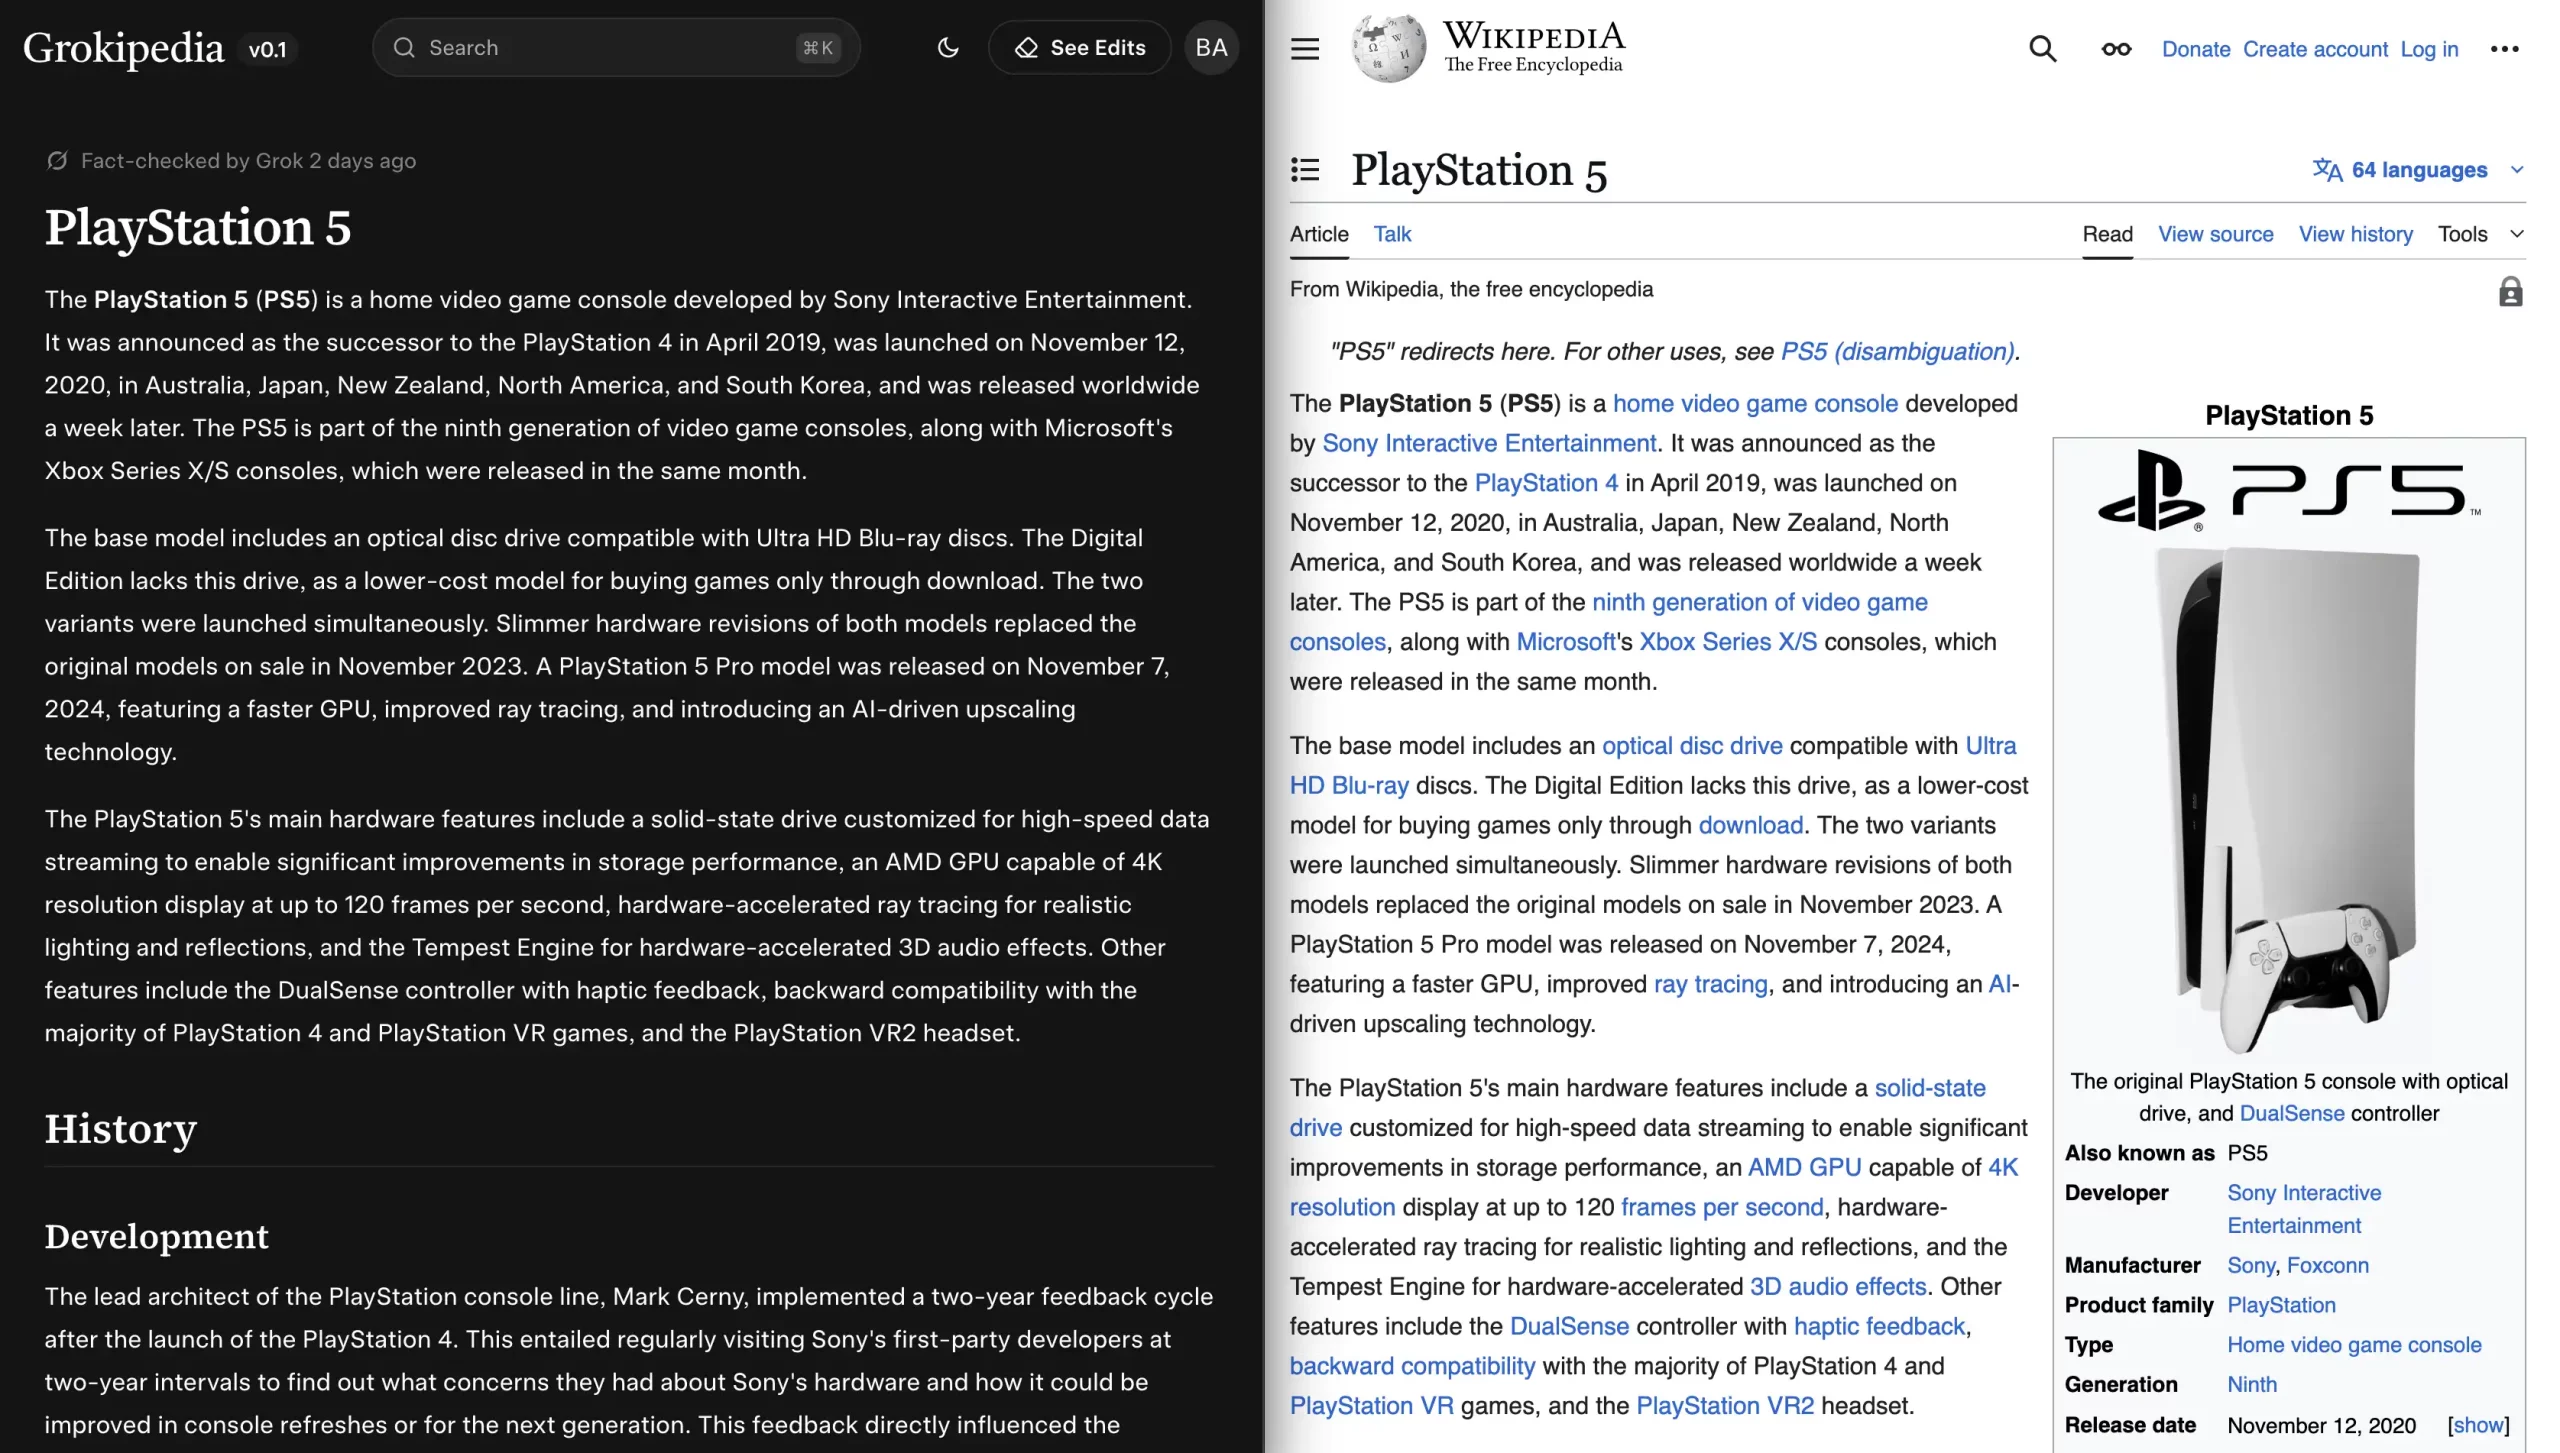Click the page protection padlock icon

(x=2511, y=291)
